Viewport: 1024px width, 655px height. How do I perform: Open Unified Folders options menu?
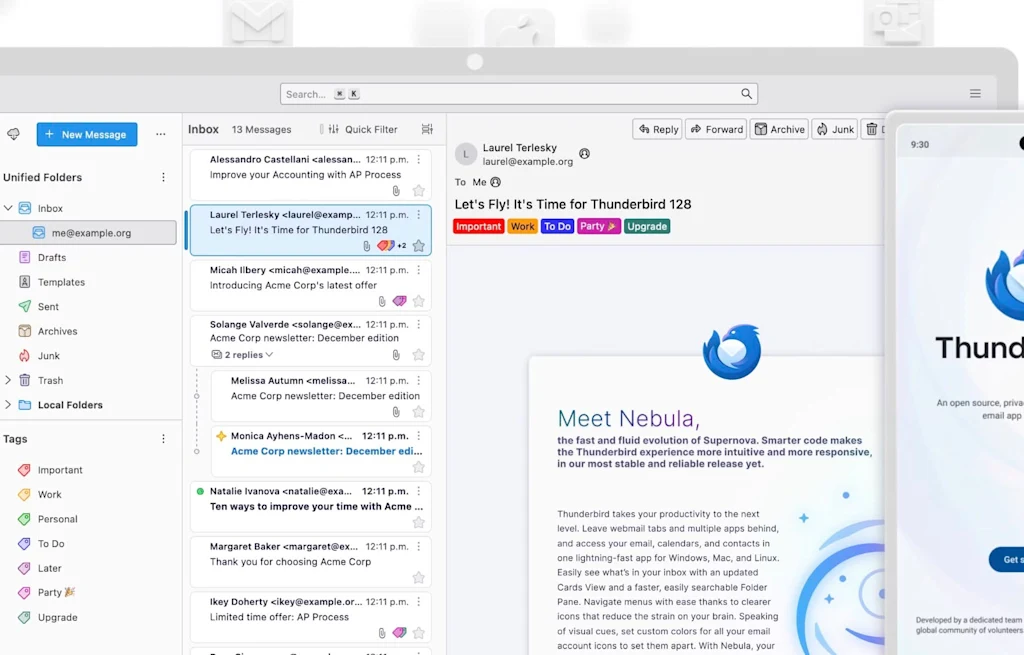[163, 177]
